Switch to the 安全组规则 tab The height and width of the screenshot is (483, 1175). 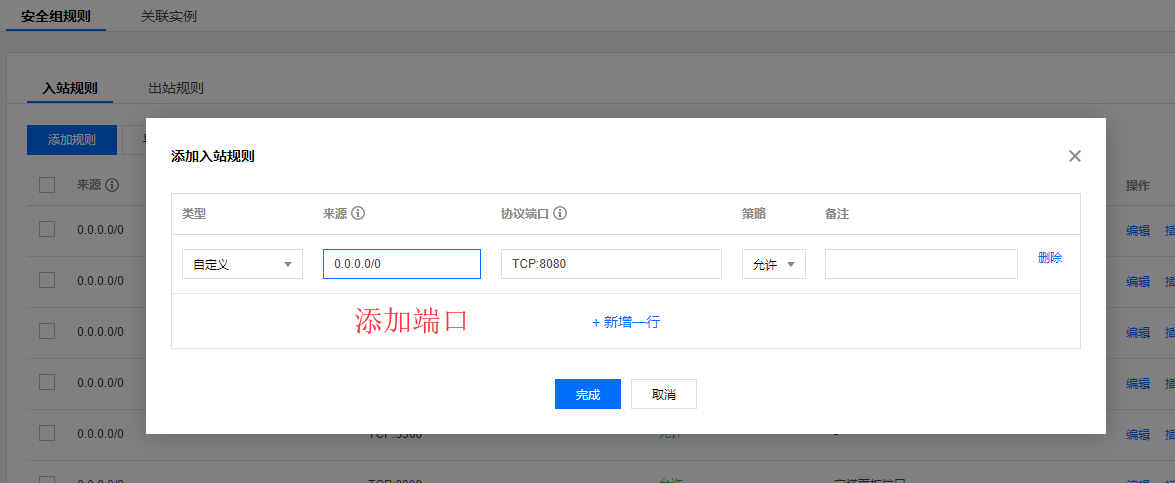(x=56, y=16)
